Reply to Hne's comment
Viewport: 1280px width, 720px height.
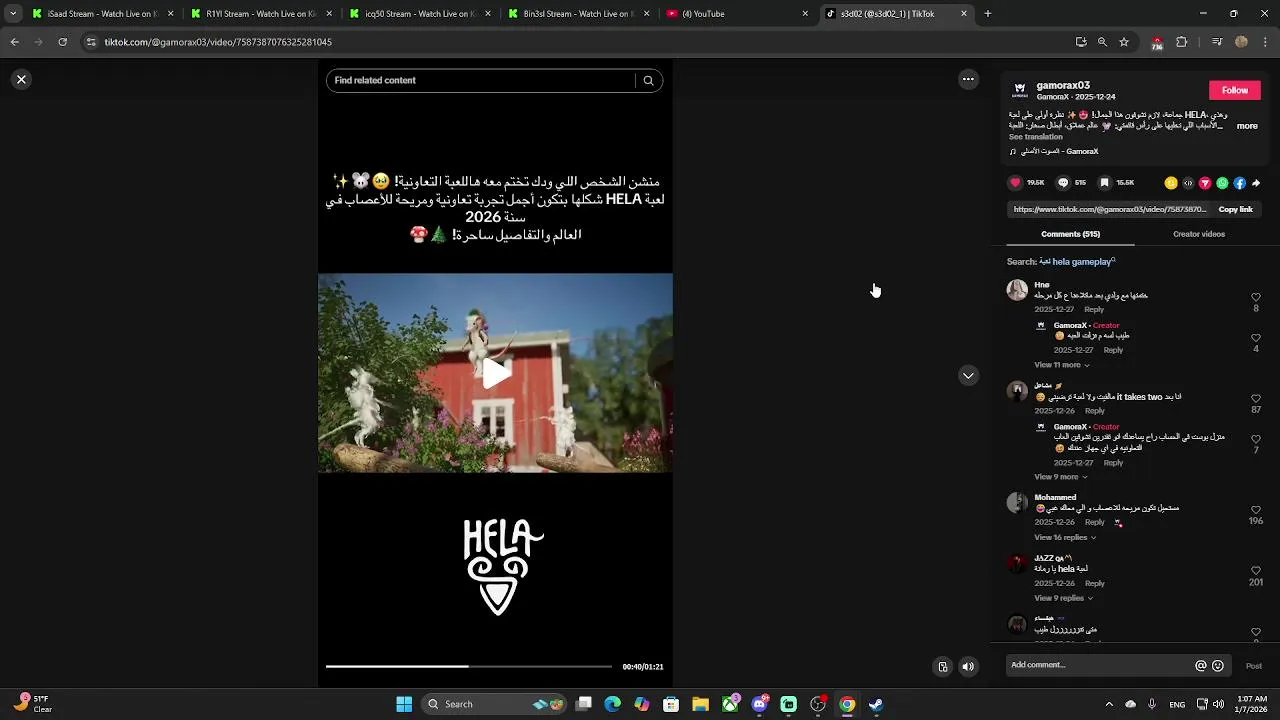pyautogui.click(x=1094, y=309)
